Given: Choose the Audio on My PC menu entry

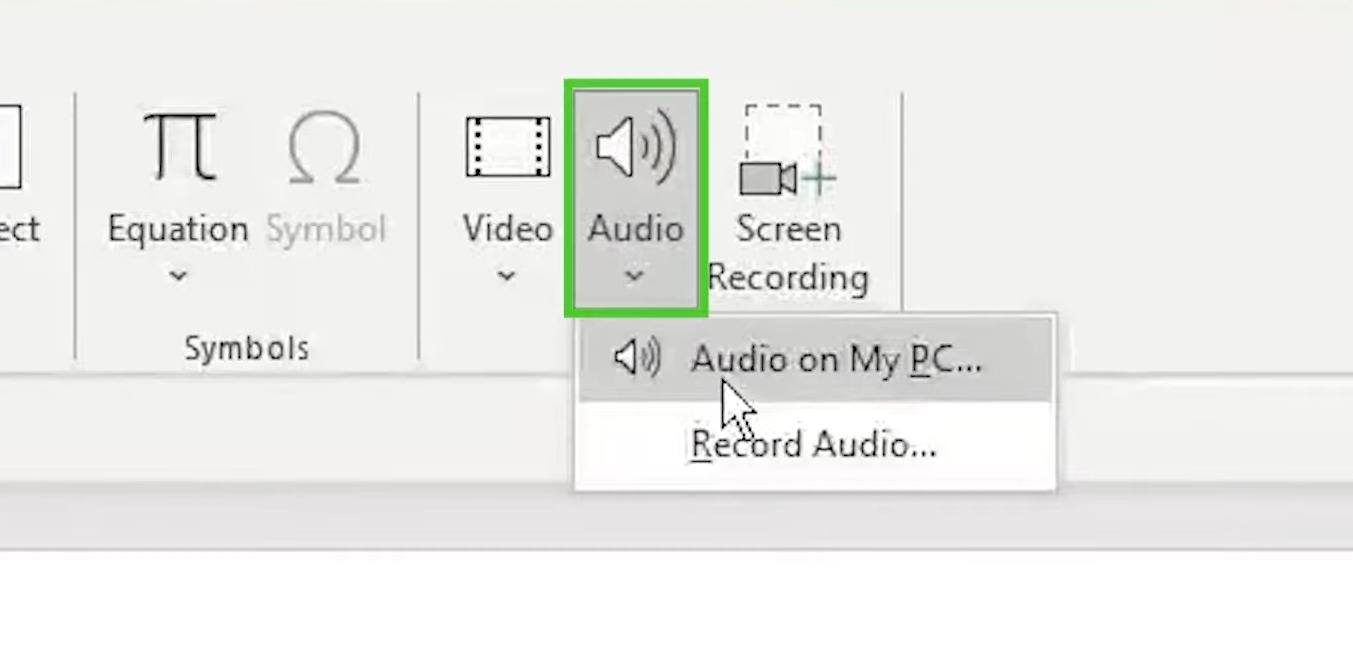Looking at the screenshot, I should [835, 359].
